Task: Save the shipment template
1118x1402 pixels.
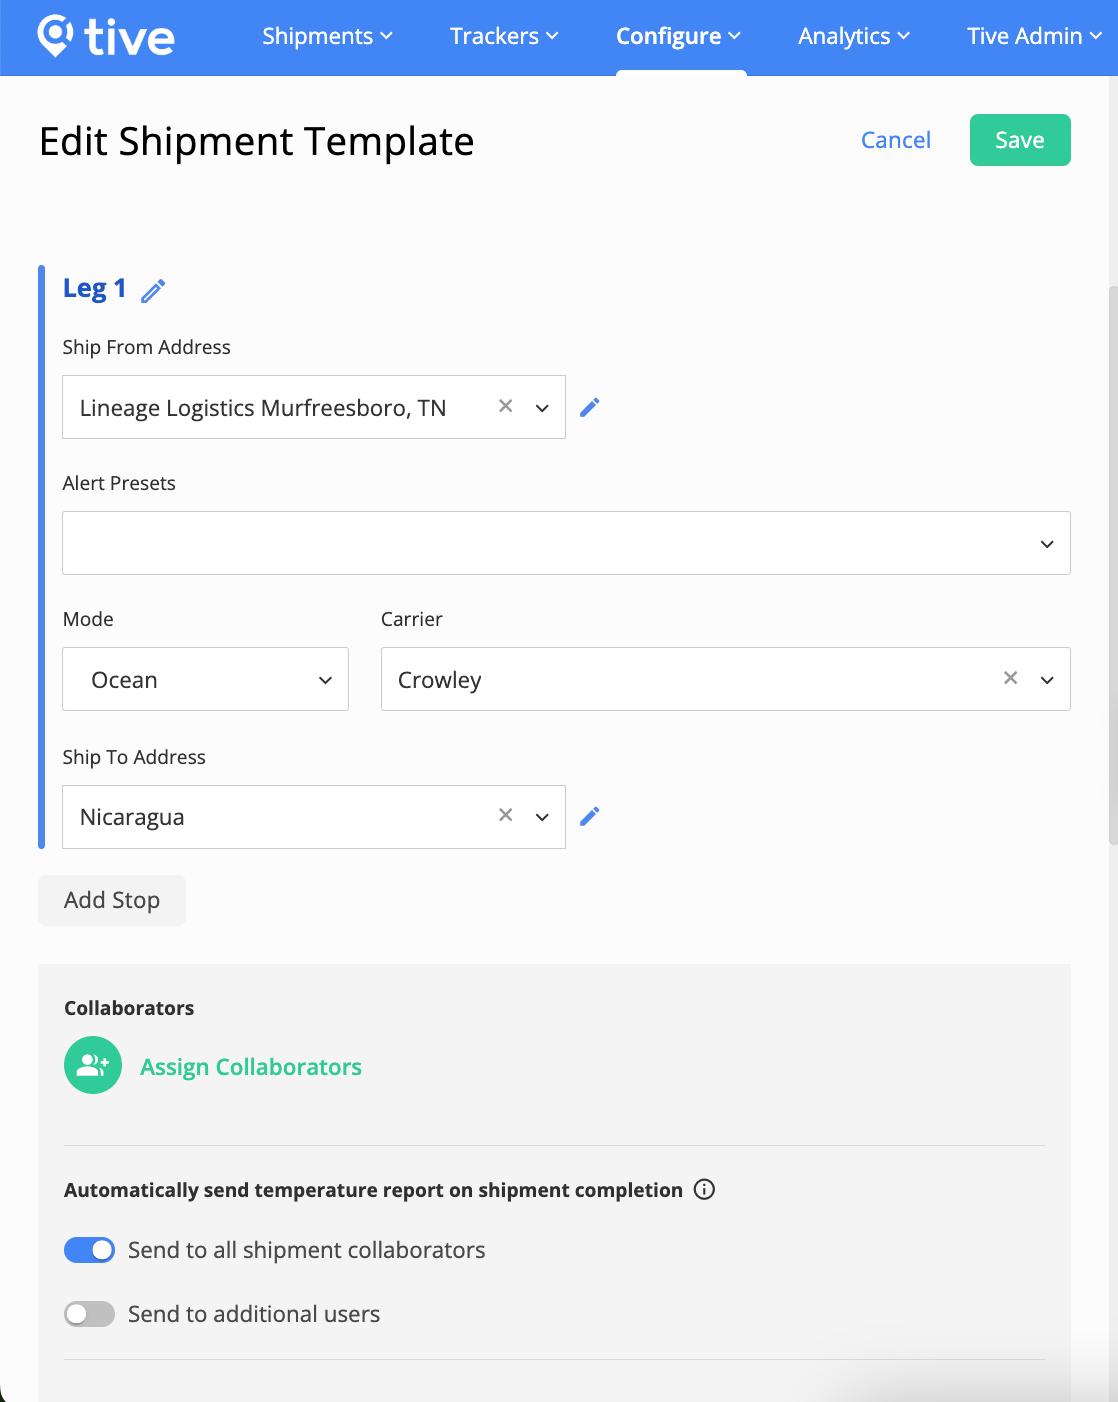Action: pyautogui.click(x=1020, y=140)
